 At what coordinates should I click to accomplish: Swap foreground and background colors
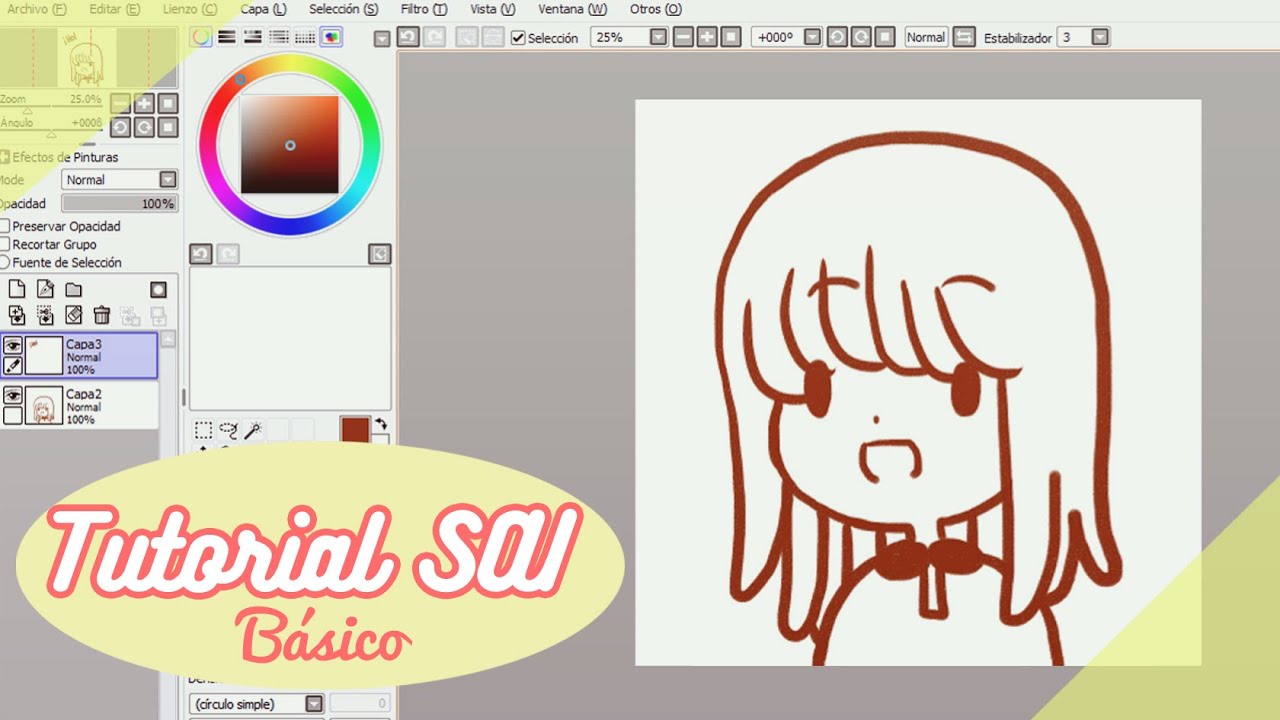click(380, 424)
